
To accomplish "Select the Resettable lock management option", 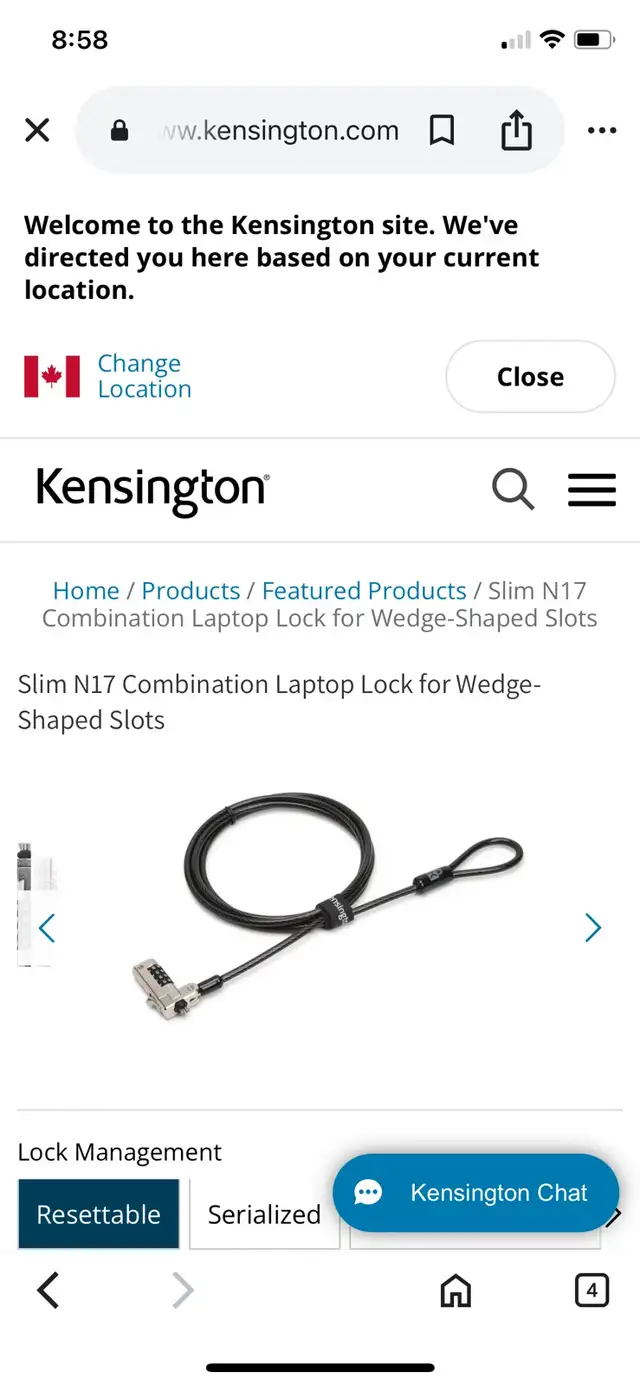I will point(99,1214).
